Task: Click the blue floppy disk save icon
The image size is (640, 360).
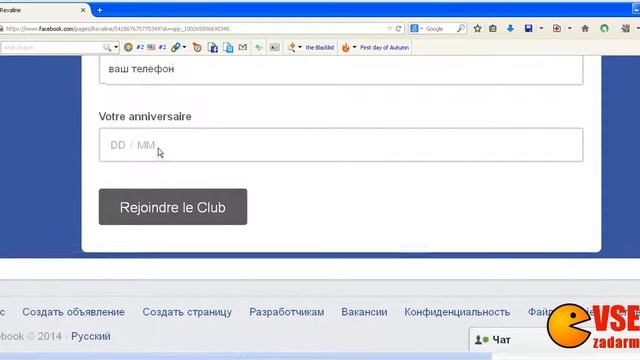Action: coord(529,29)
